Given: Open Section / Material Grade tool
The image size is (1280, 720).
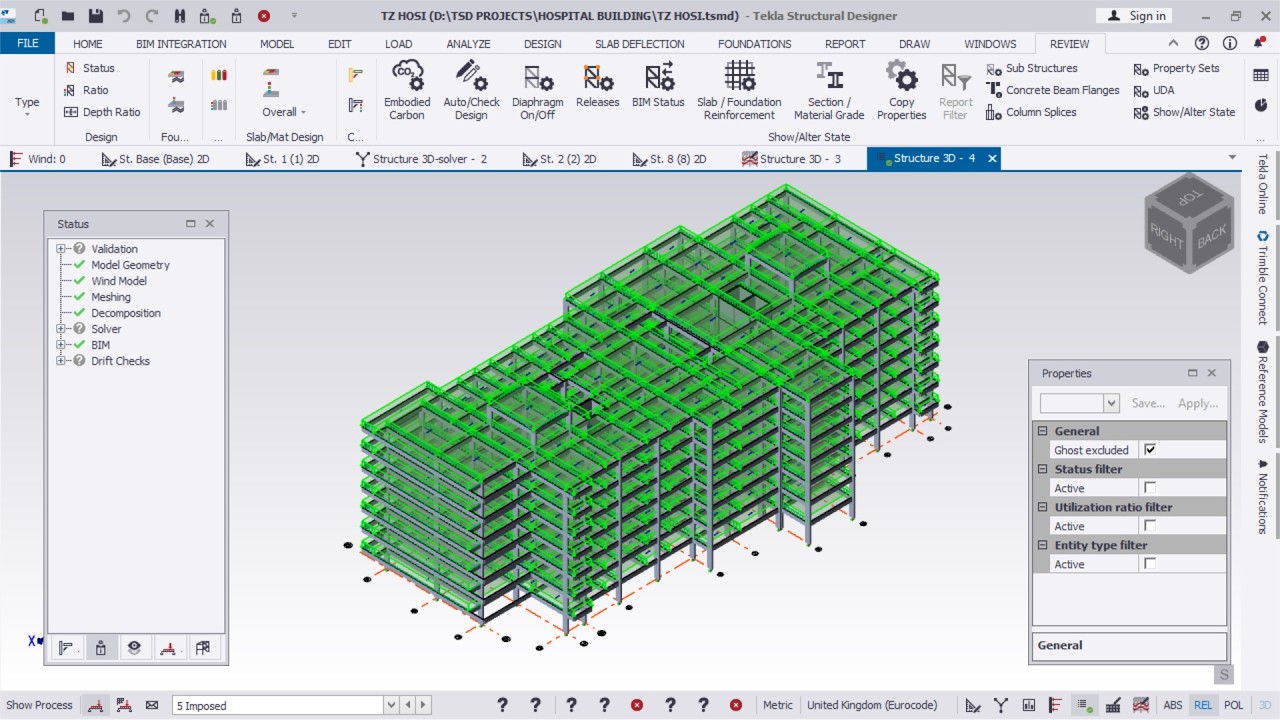Looking at the screenshot, I should coord(829,91).
